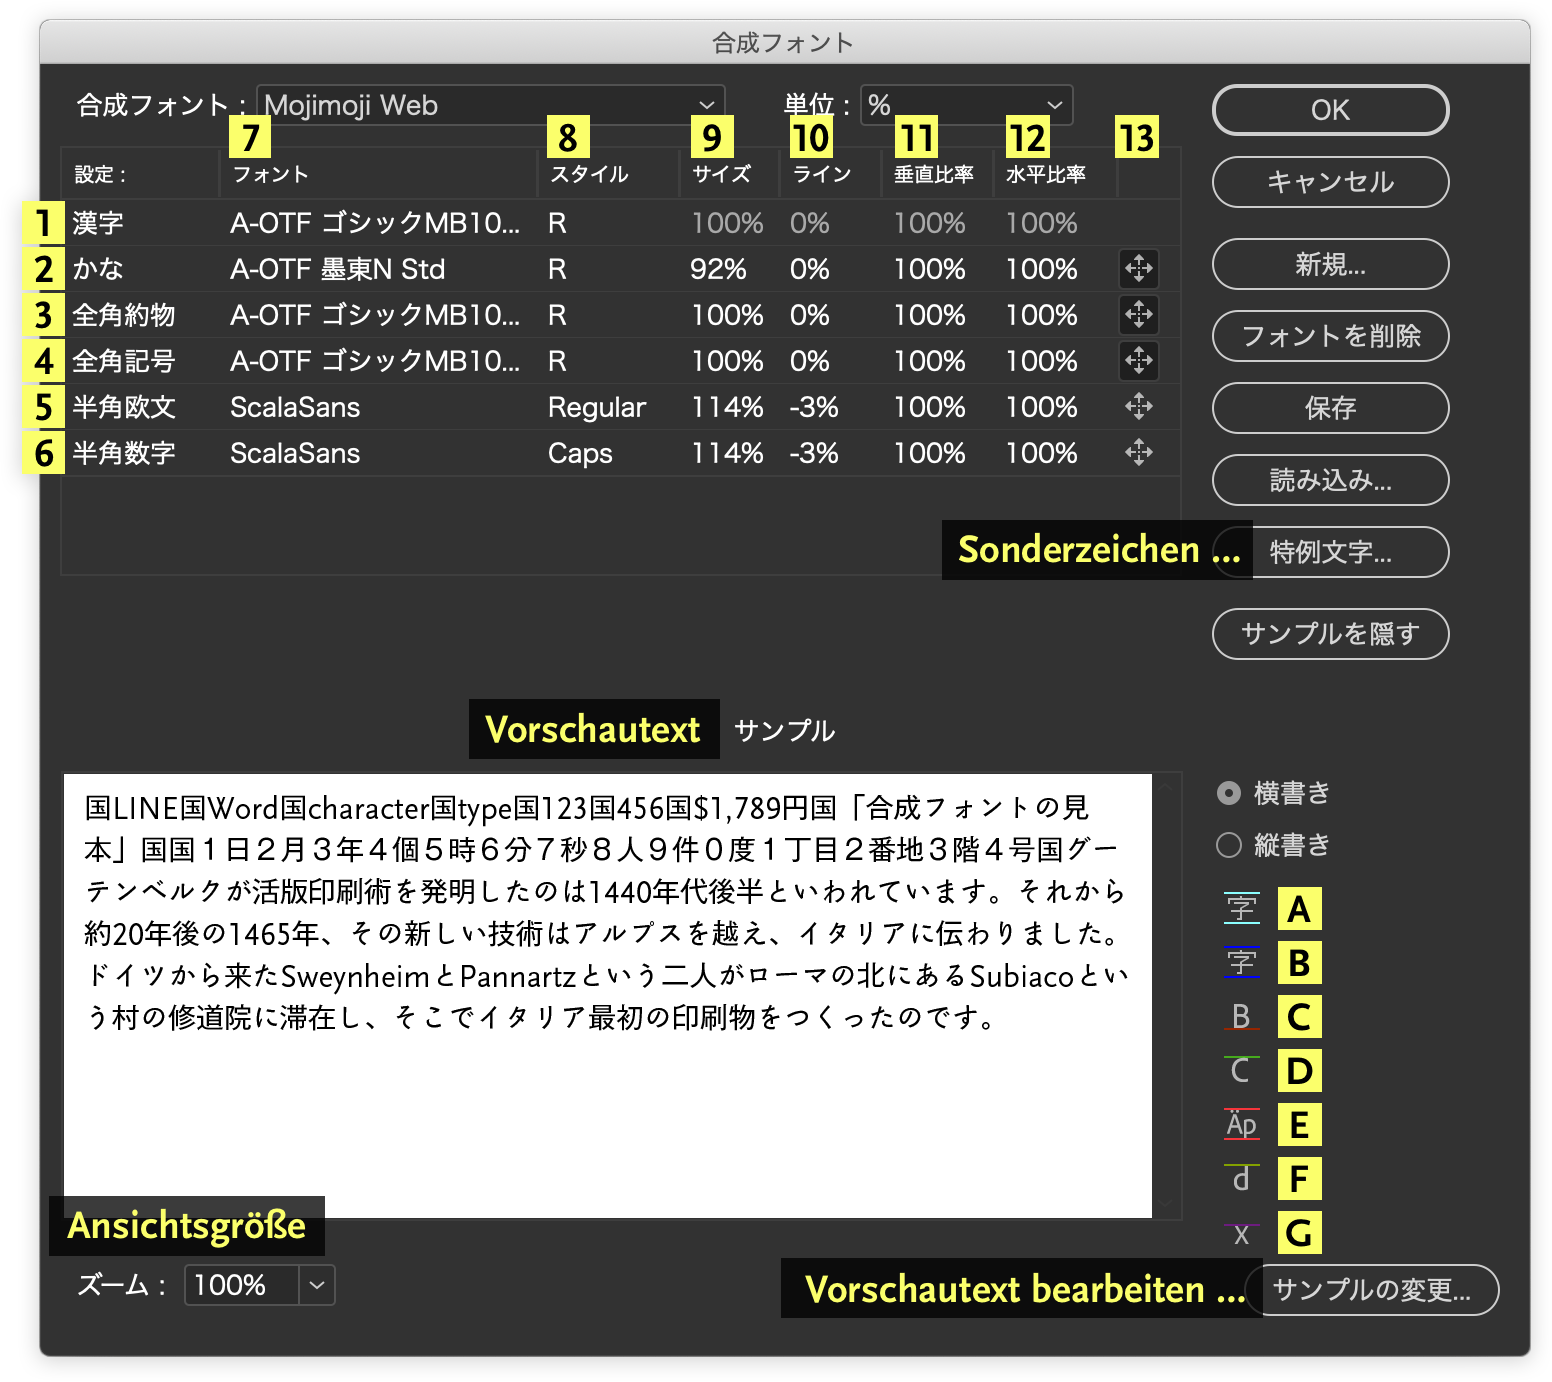Toggle the ascent/descent guide icon showing Ap

pos(1241,1124)
